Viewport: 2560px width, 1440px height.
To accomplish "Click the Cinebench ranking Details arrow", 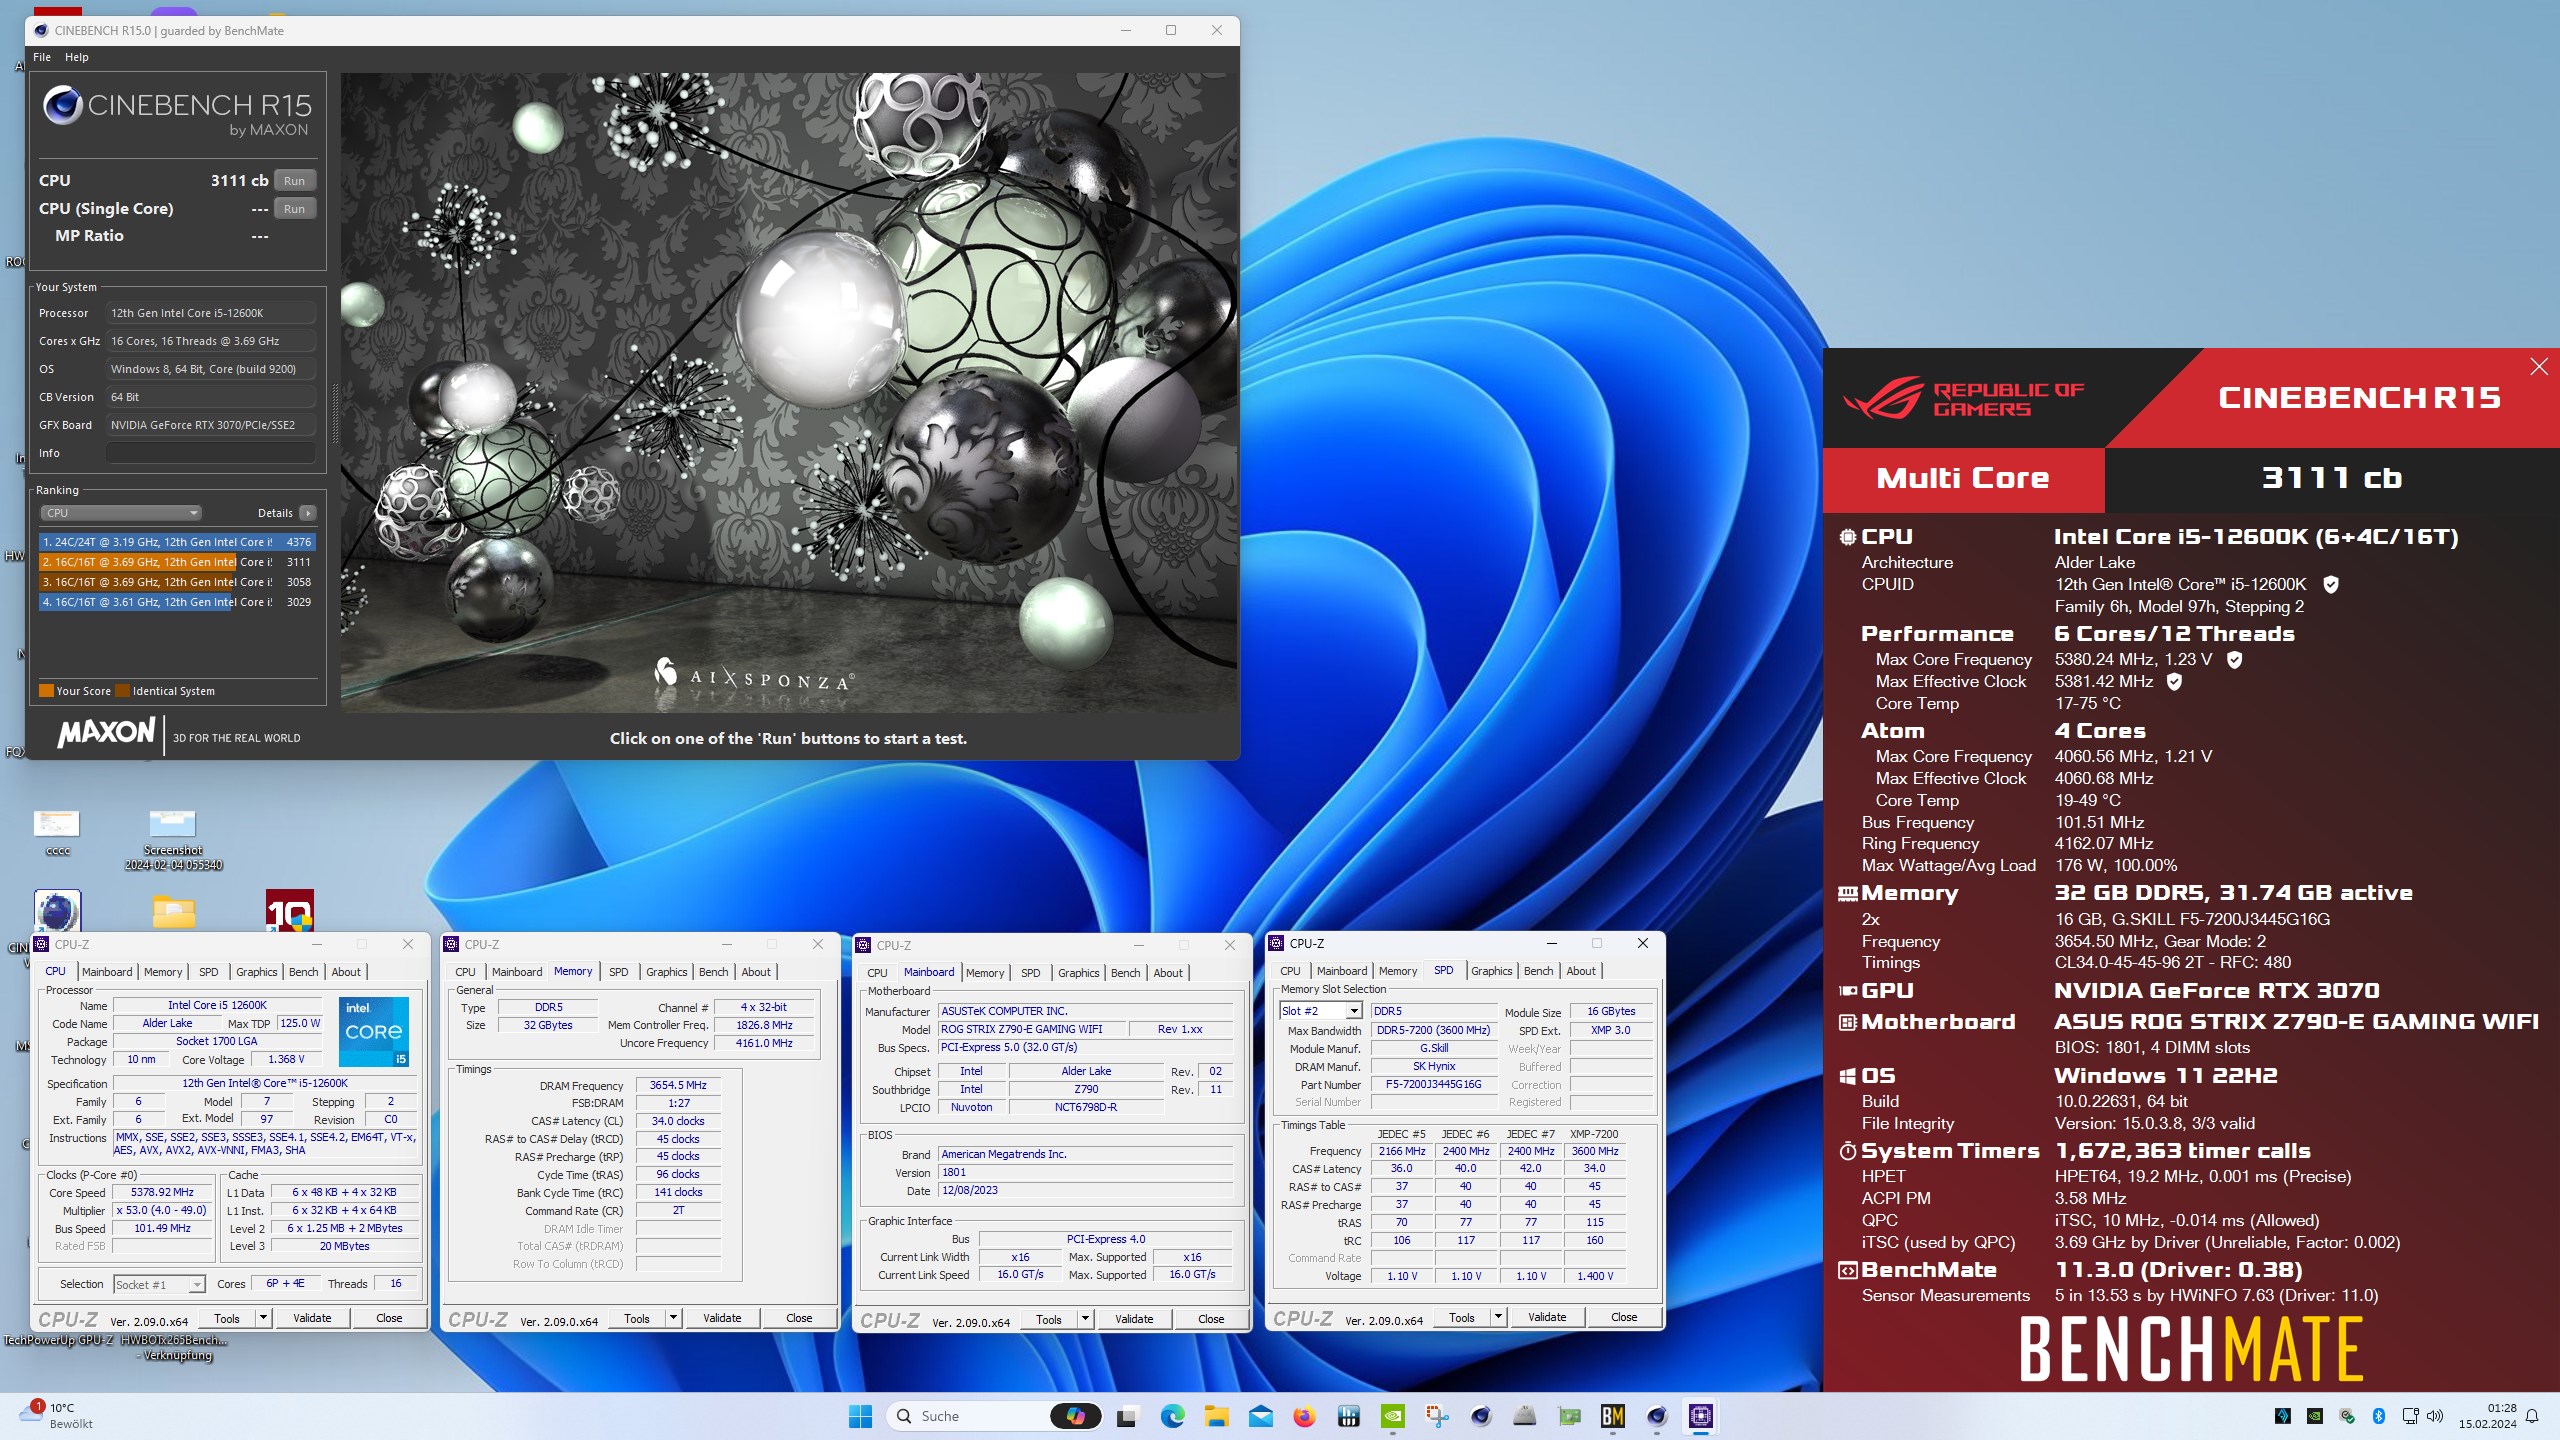I will (308, 513).
